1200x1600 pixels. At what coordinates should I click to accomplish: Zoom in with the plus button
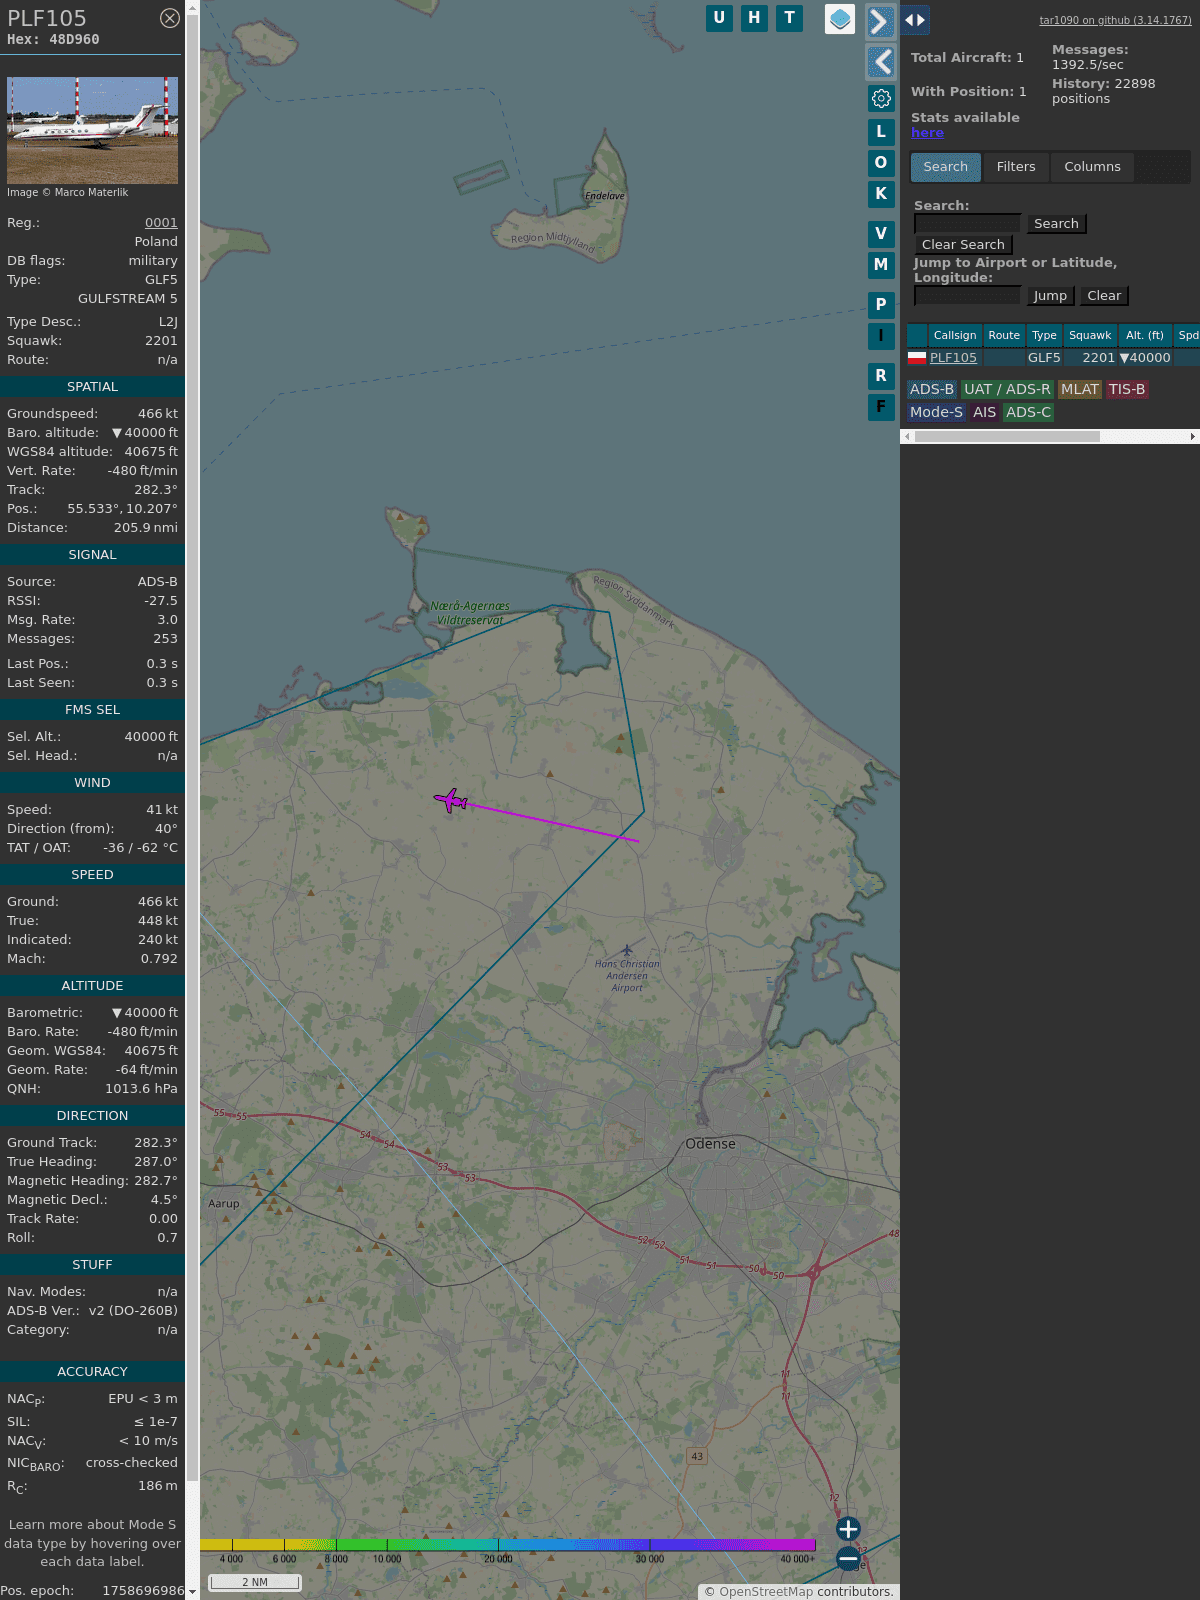point(848,1529)
